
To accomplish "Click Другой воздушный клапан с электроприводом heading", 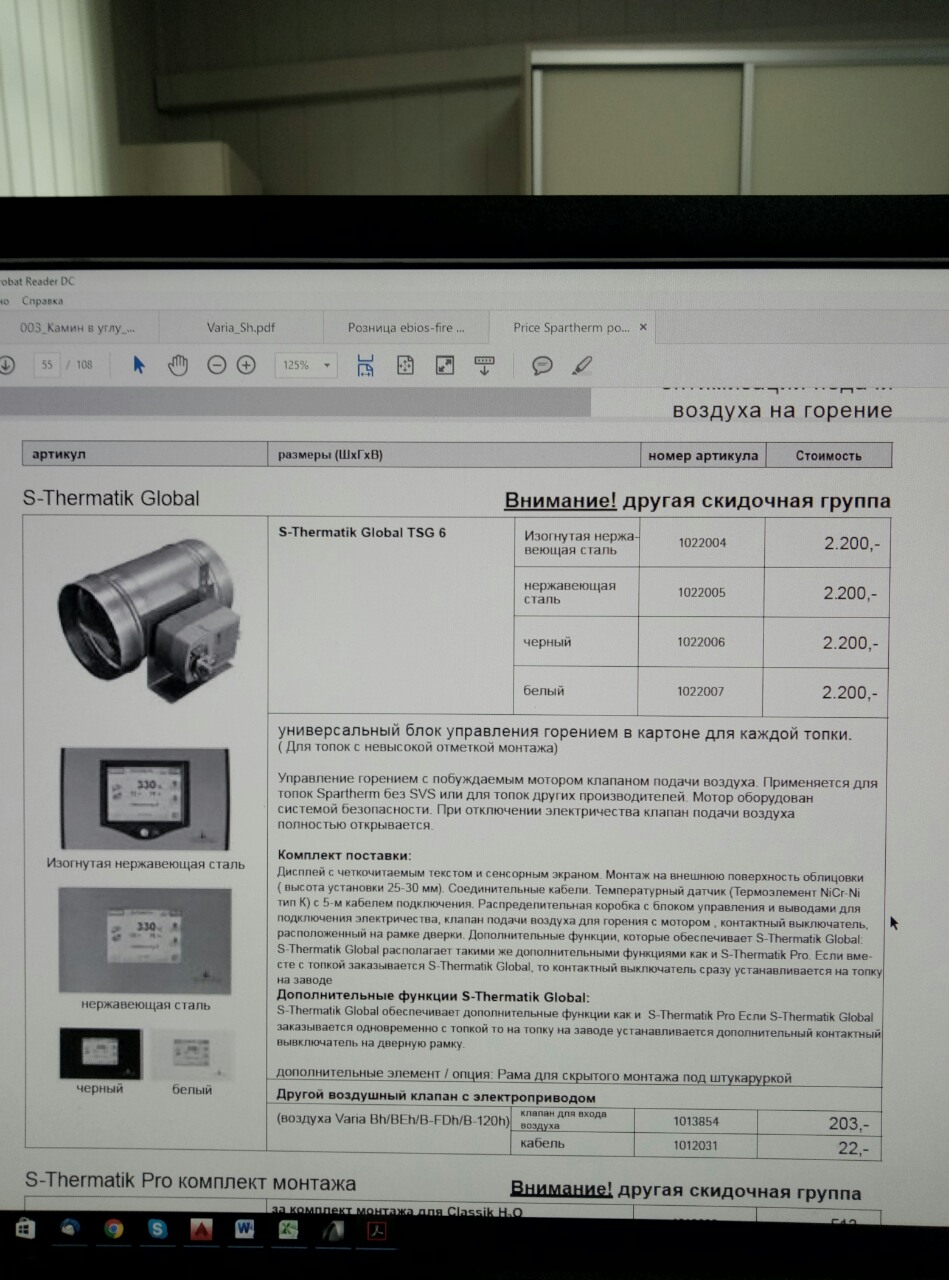I will [435, 1097].
